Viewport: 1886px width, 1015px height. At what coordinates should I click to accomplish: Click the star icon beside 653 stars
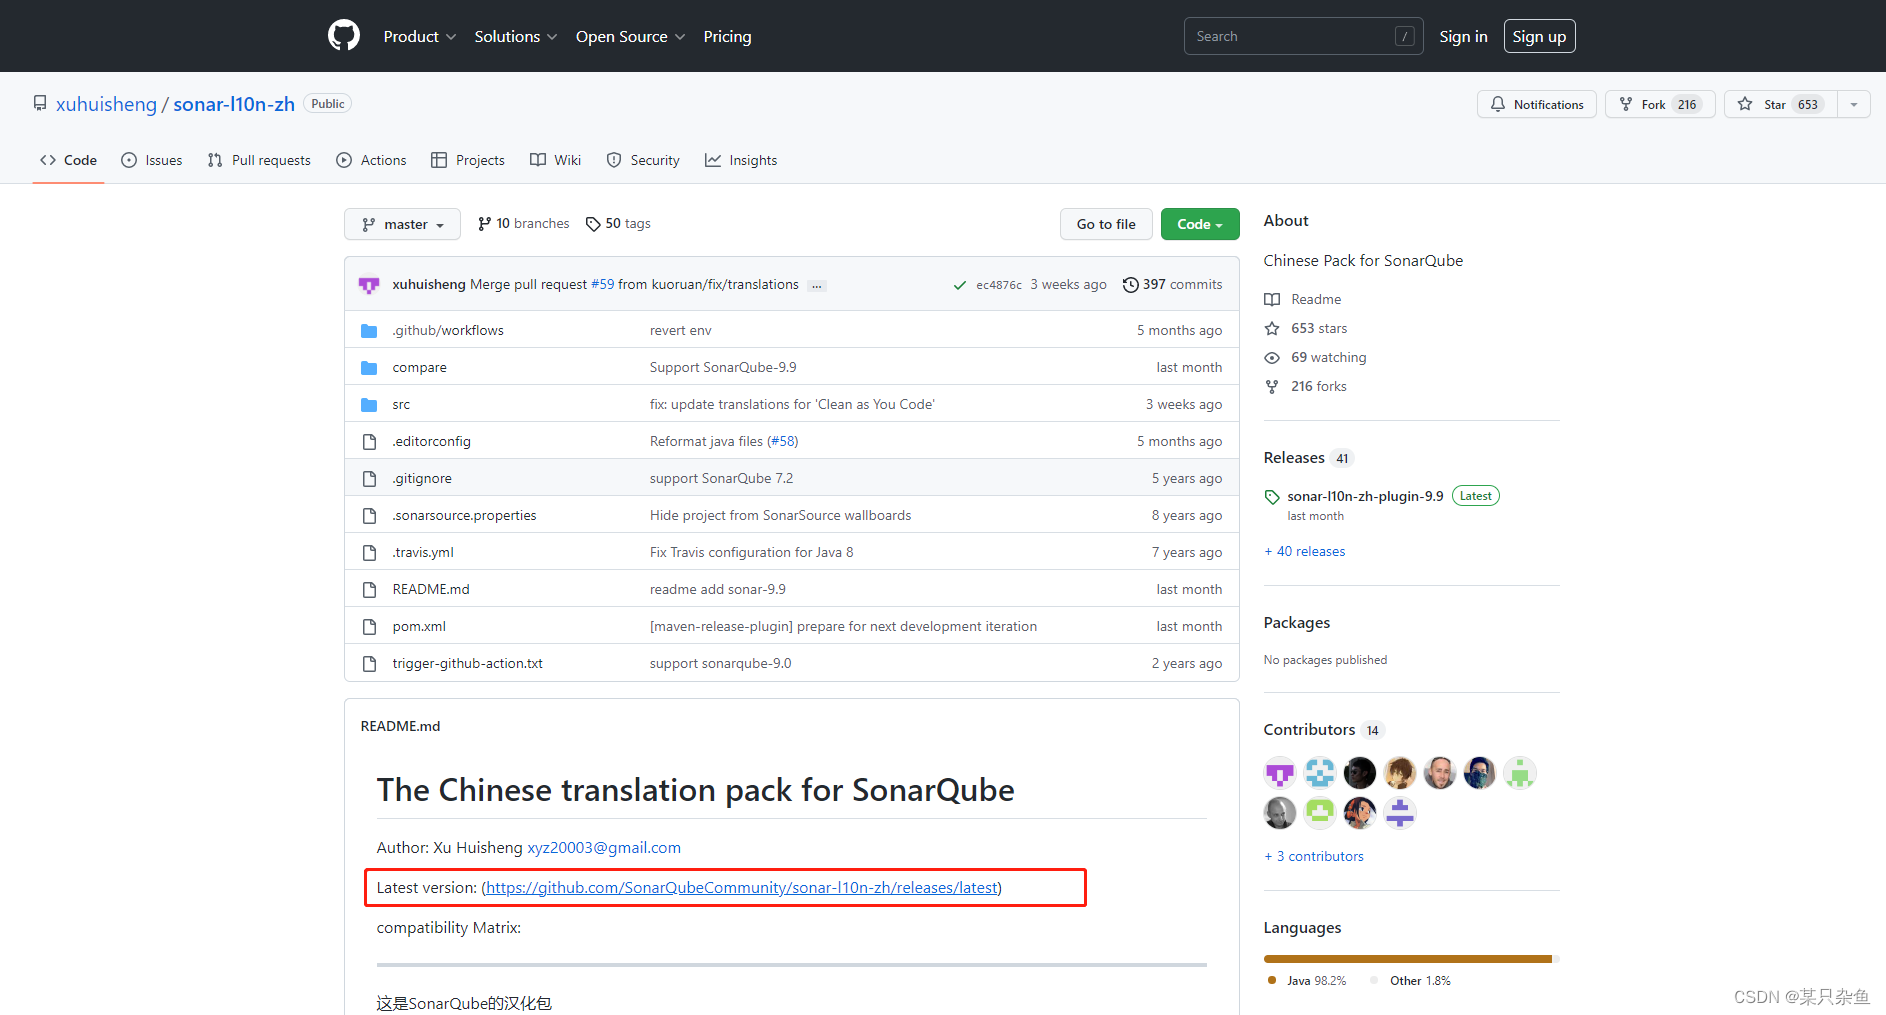coord(1272,328)
